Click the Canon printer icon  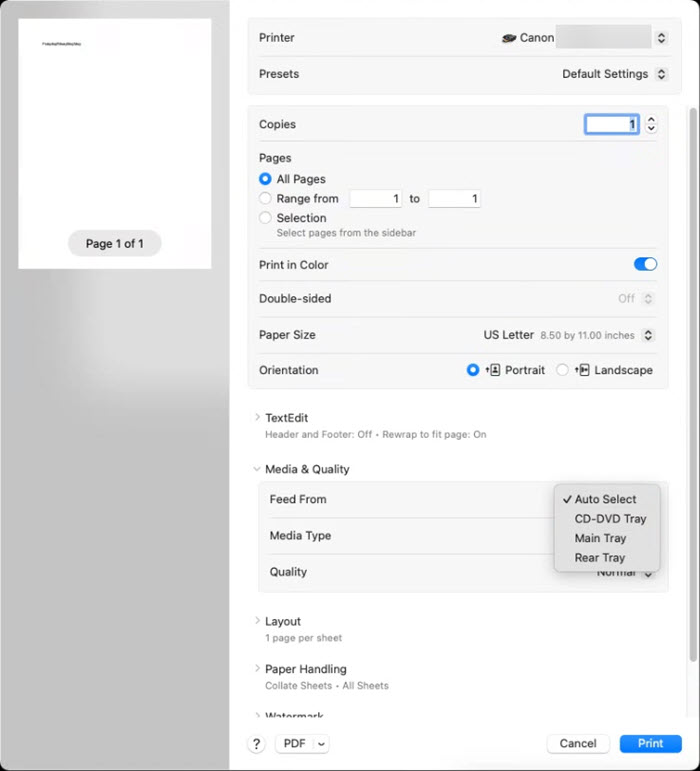(x=509, y=38)
